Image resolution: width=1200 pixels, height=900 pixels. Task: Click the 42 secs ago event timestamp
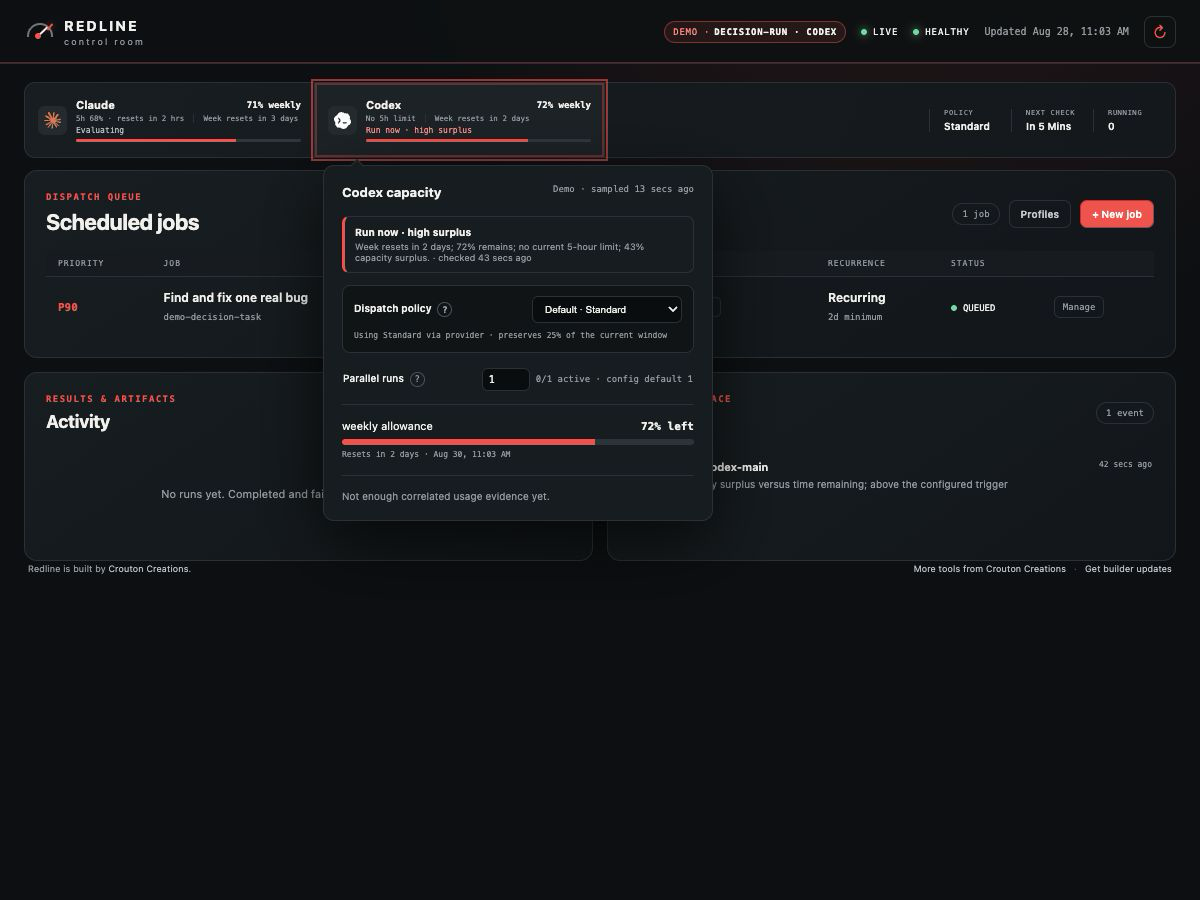[1125, 464]
